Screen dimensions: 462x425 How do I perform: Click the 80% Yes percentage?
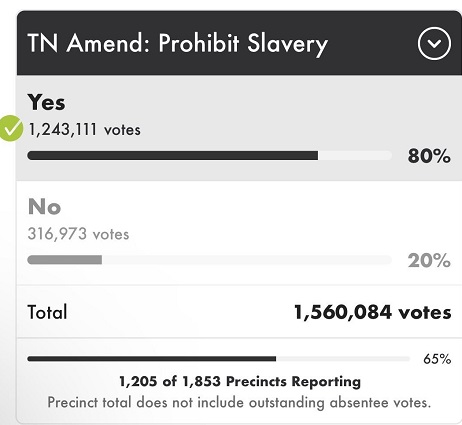click(429, 156)
